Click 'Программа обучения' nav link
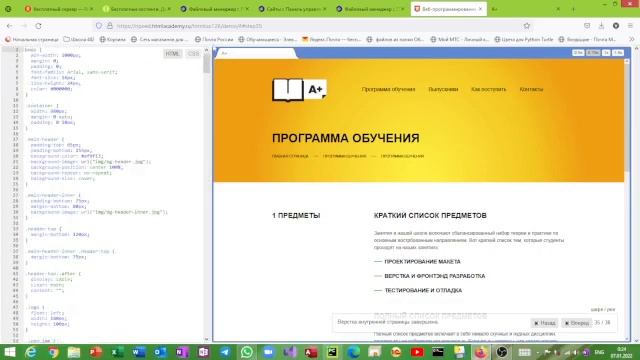The height and width of the screenshot is (360, 640). click(388, 89)
